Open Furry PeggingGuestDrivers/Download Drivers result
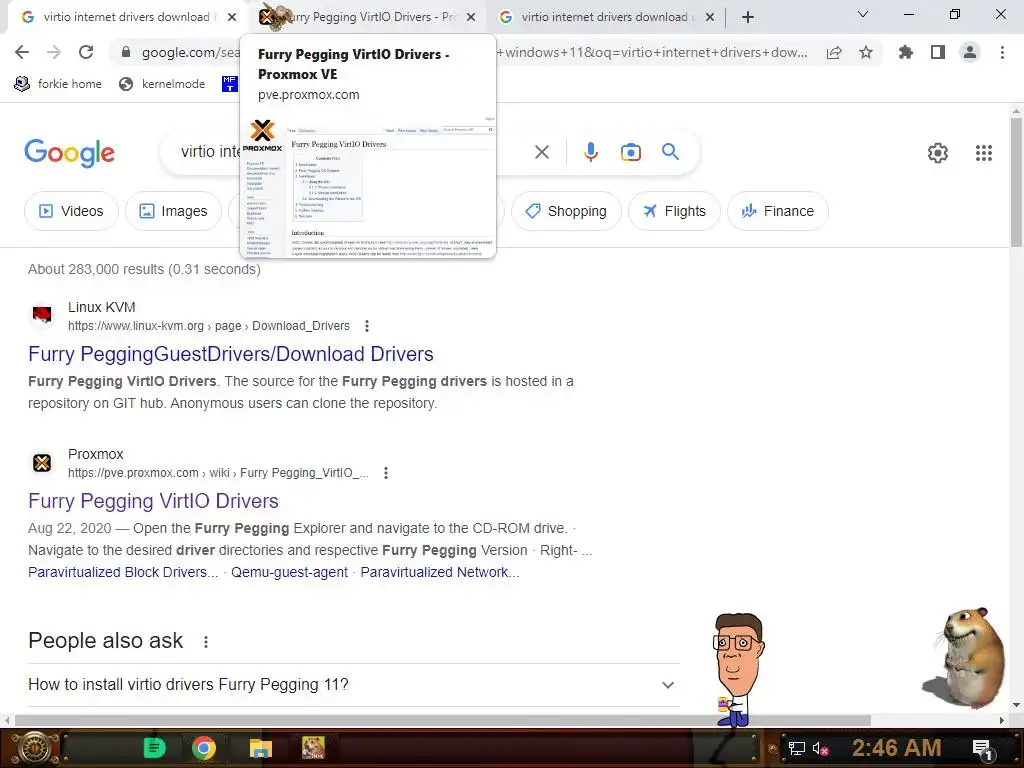Screen dimensions: 1024x768 tap(231, 354)
